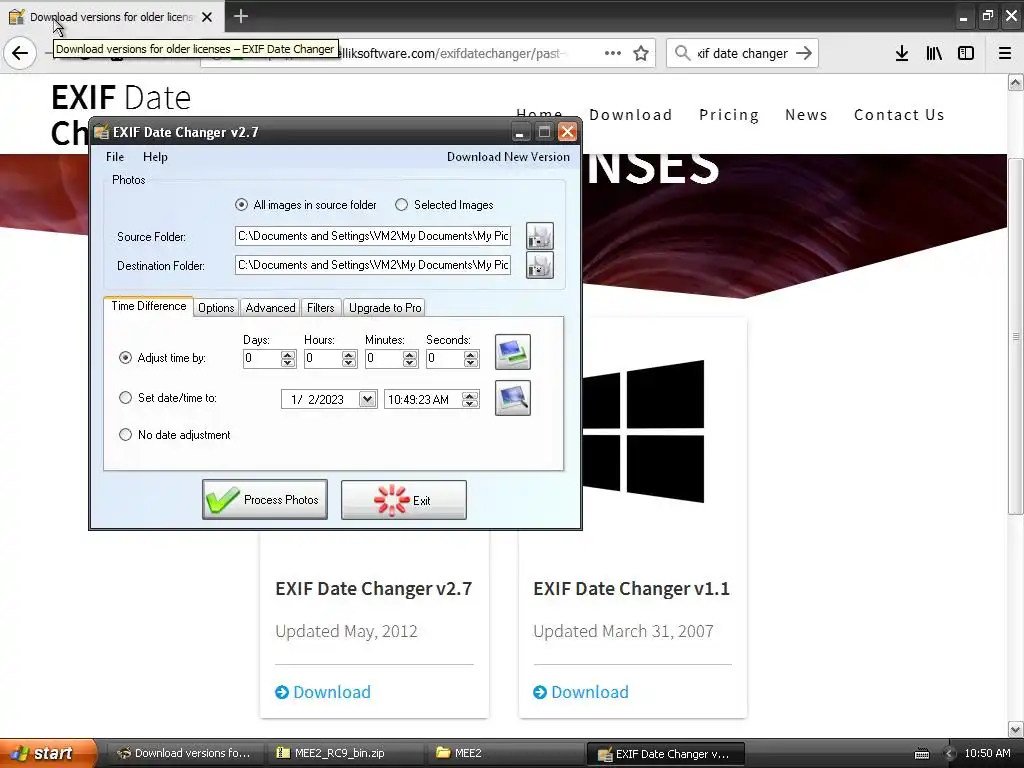Open the Help menu

coord(155,157)
